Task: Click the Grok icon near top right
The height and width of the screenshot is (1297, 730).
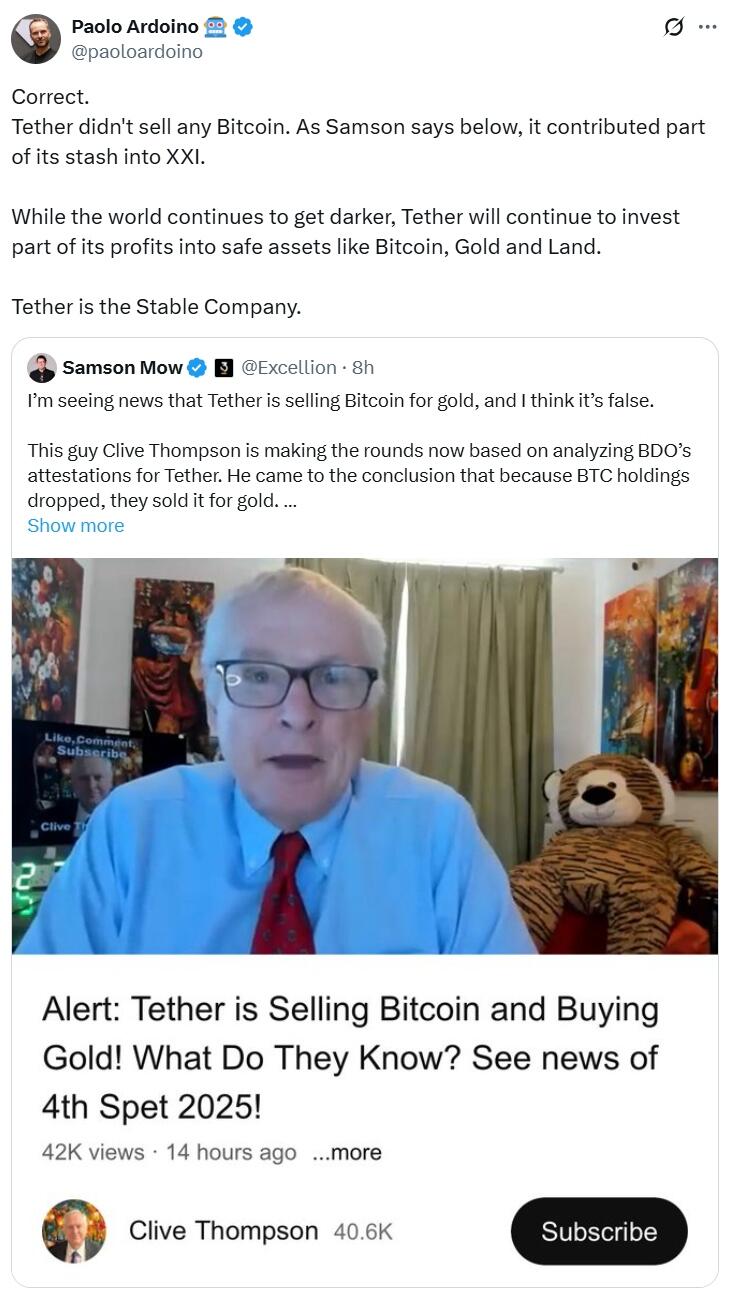Action: pos(674,27)
